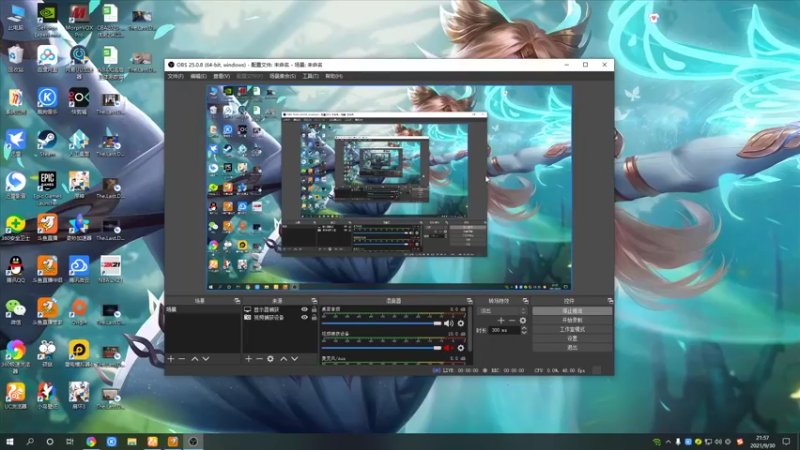This screenshot has height=450, width=800.
Task: Mute the 桌面音频 speaker icon
Action: click(x=448, y=323)
